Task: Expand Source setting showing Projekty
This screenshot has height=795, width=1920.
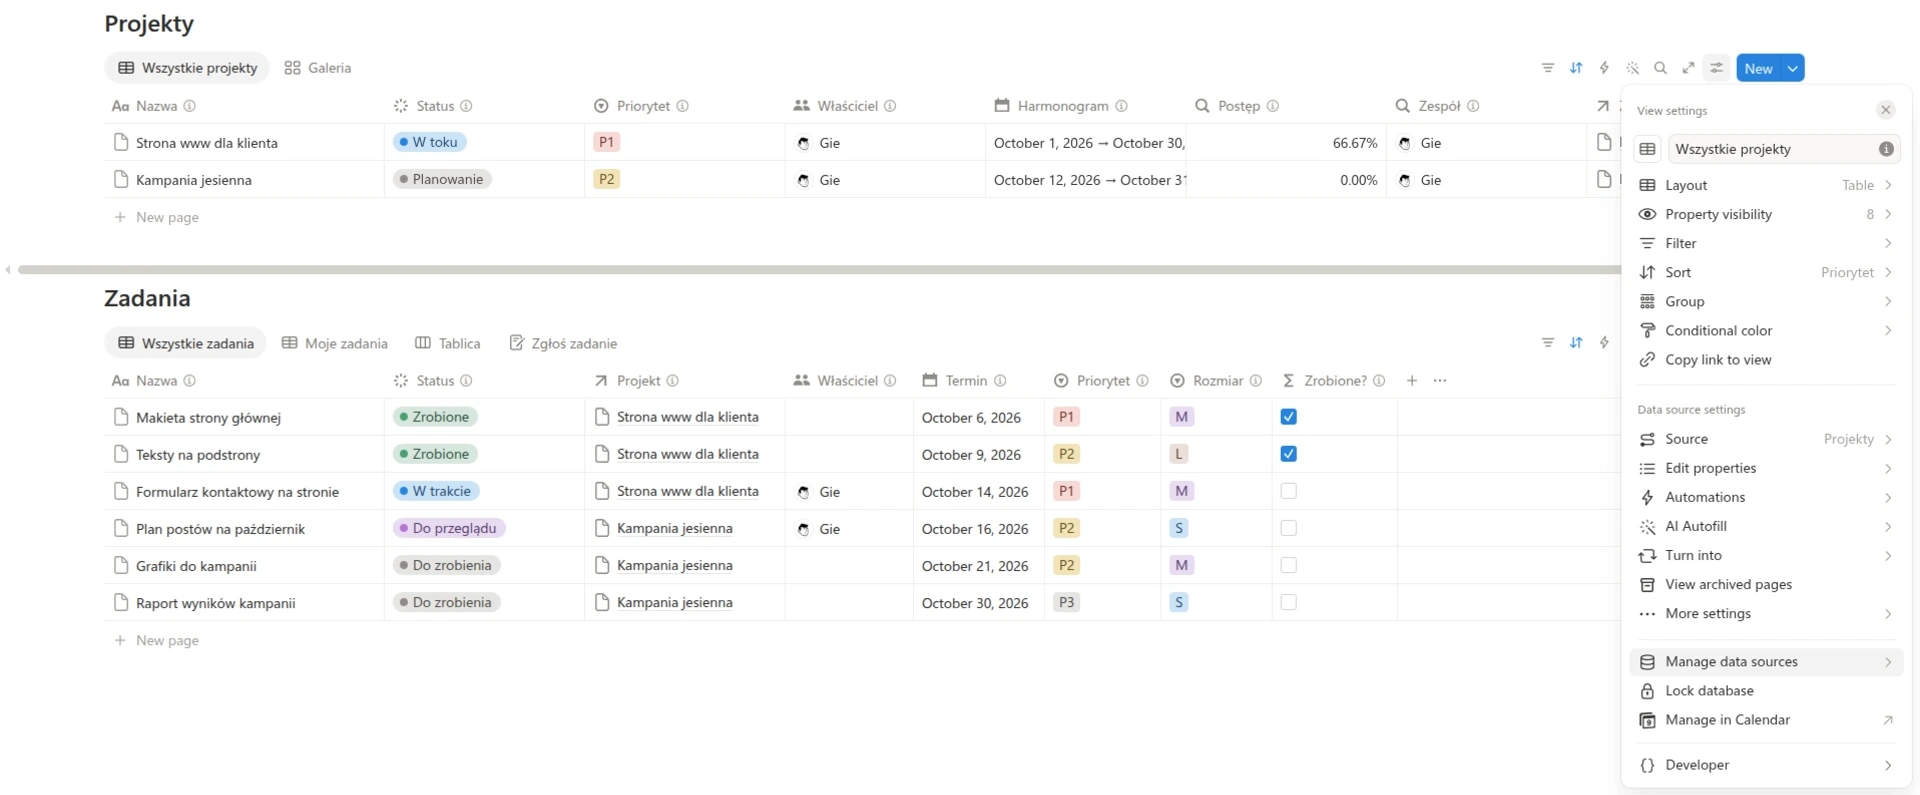Action: click(1766, 439)
